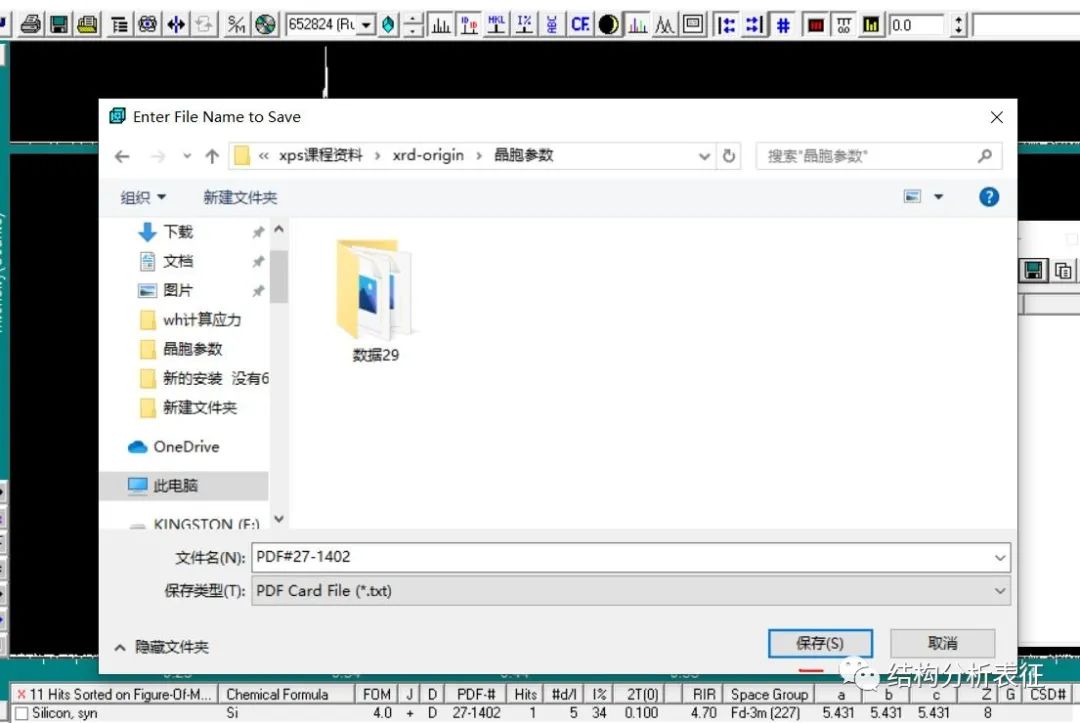Click the red bar block icon
The width and height of the screenshot is (1080, 723).
tap(816, 25)
